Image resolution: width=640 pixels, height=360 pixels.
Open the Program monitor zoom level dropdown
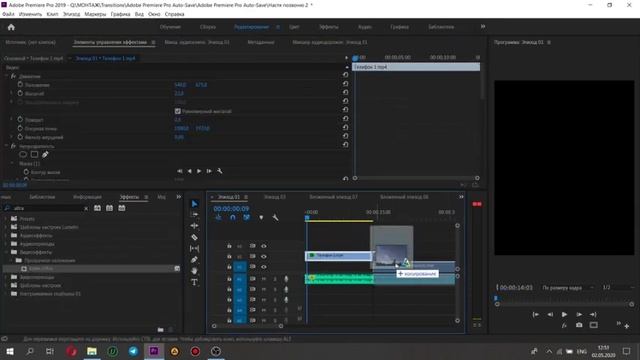pos(568,288)
